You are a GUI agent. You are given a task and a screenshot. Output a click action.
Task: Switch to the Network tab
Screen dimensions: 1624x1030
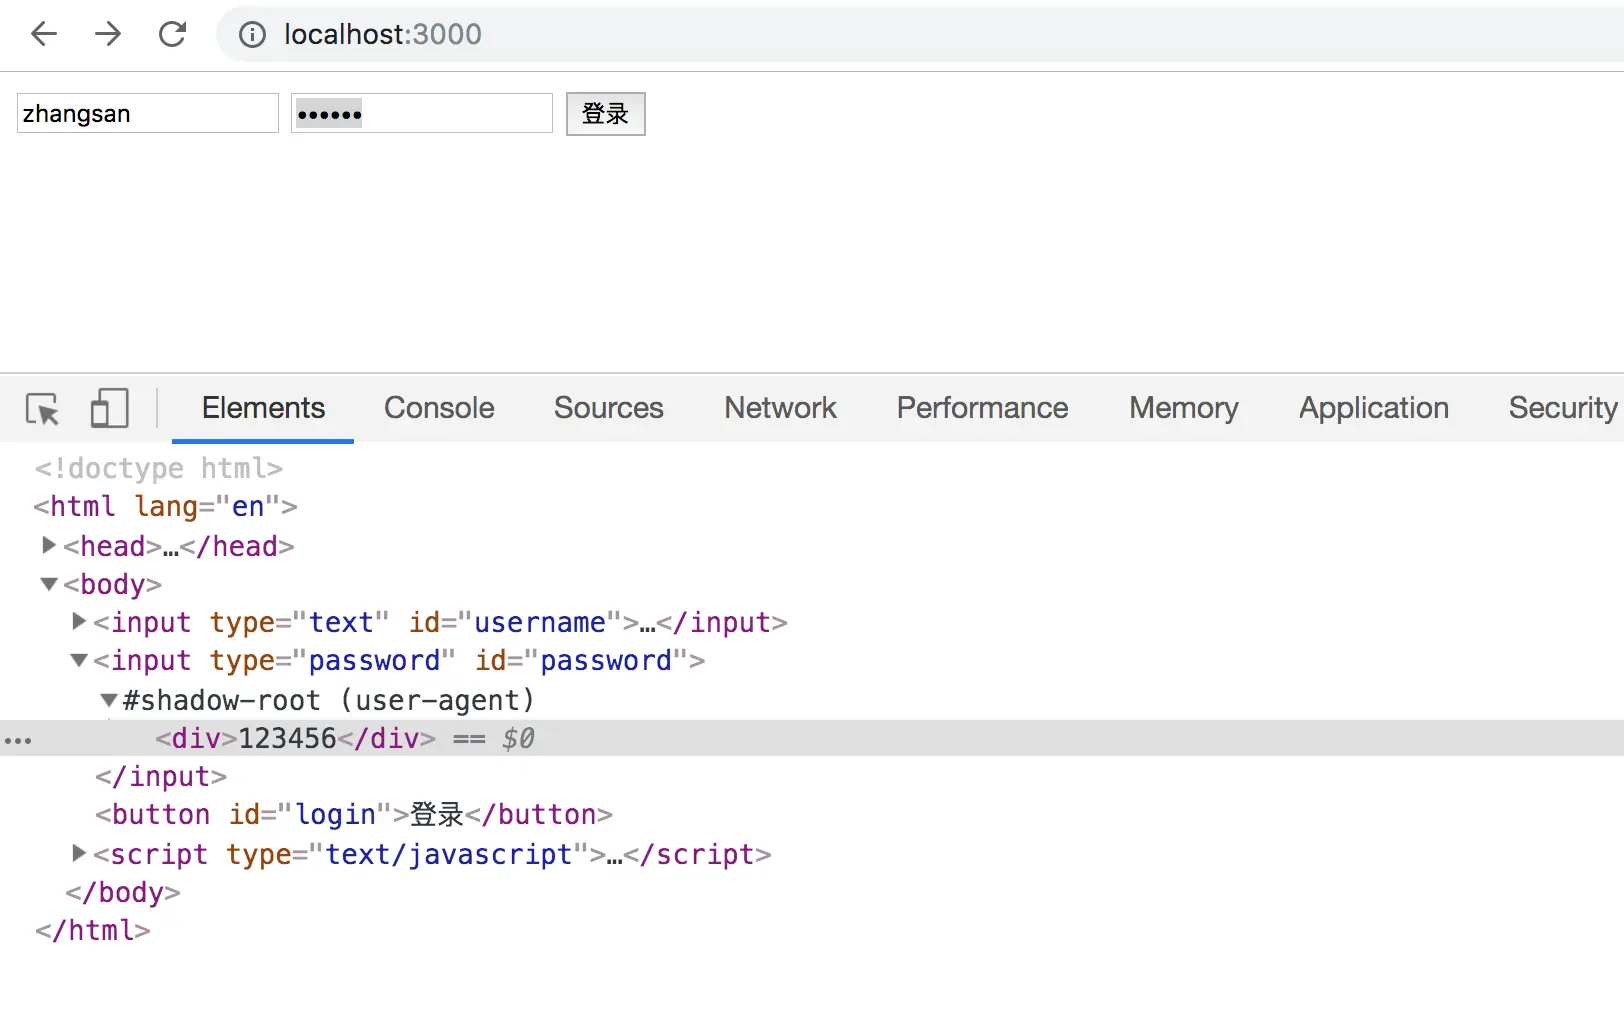click(780, 408)
